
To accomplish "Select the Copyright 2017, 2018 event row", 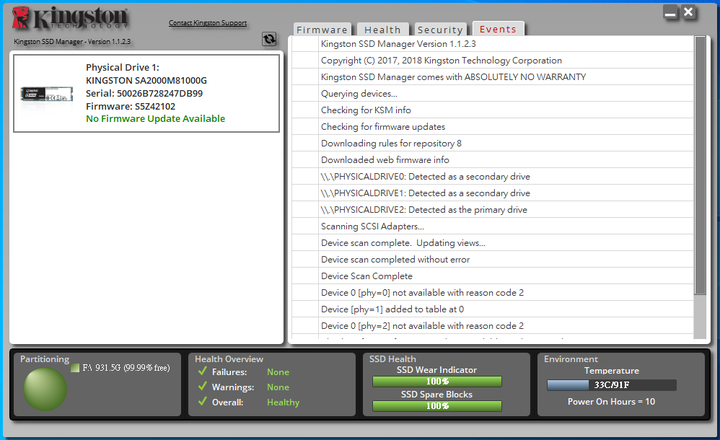I will click(492, 60).
